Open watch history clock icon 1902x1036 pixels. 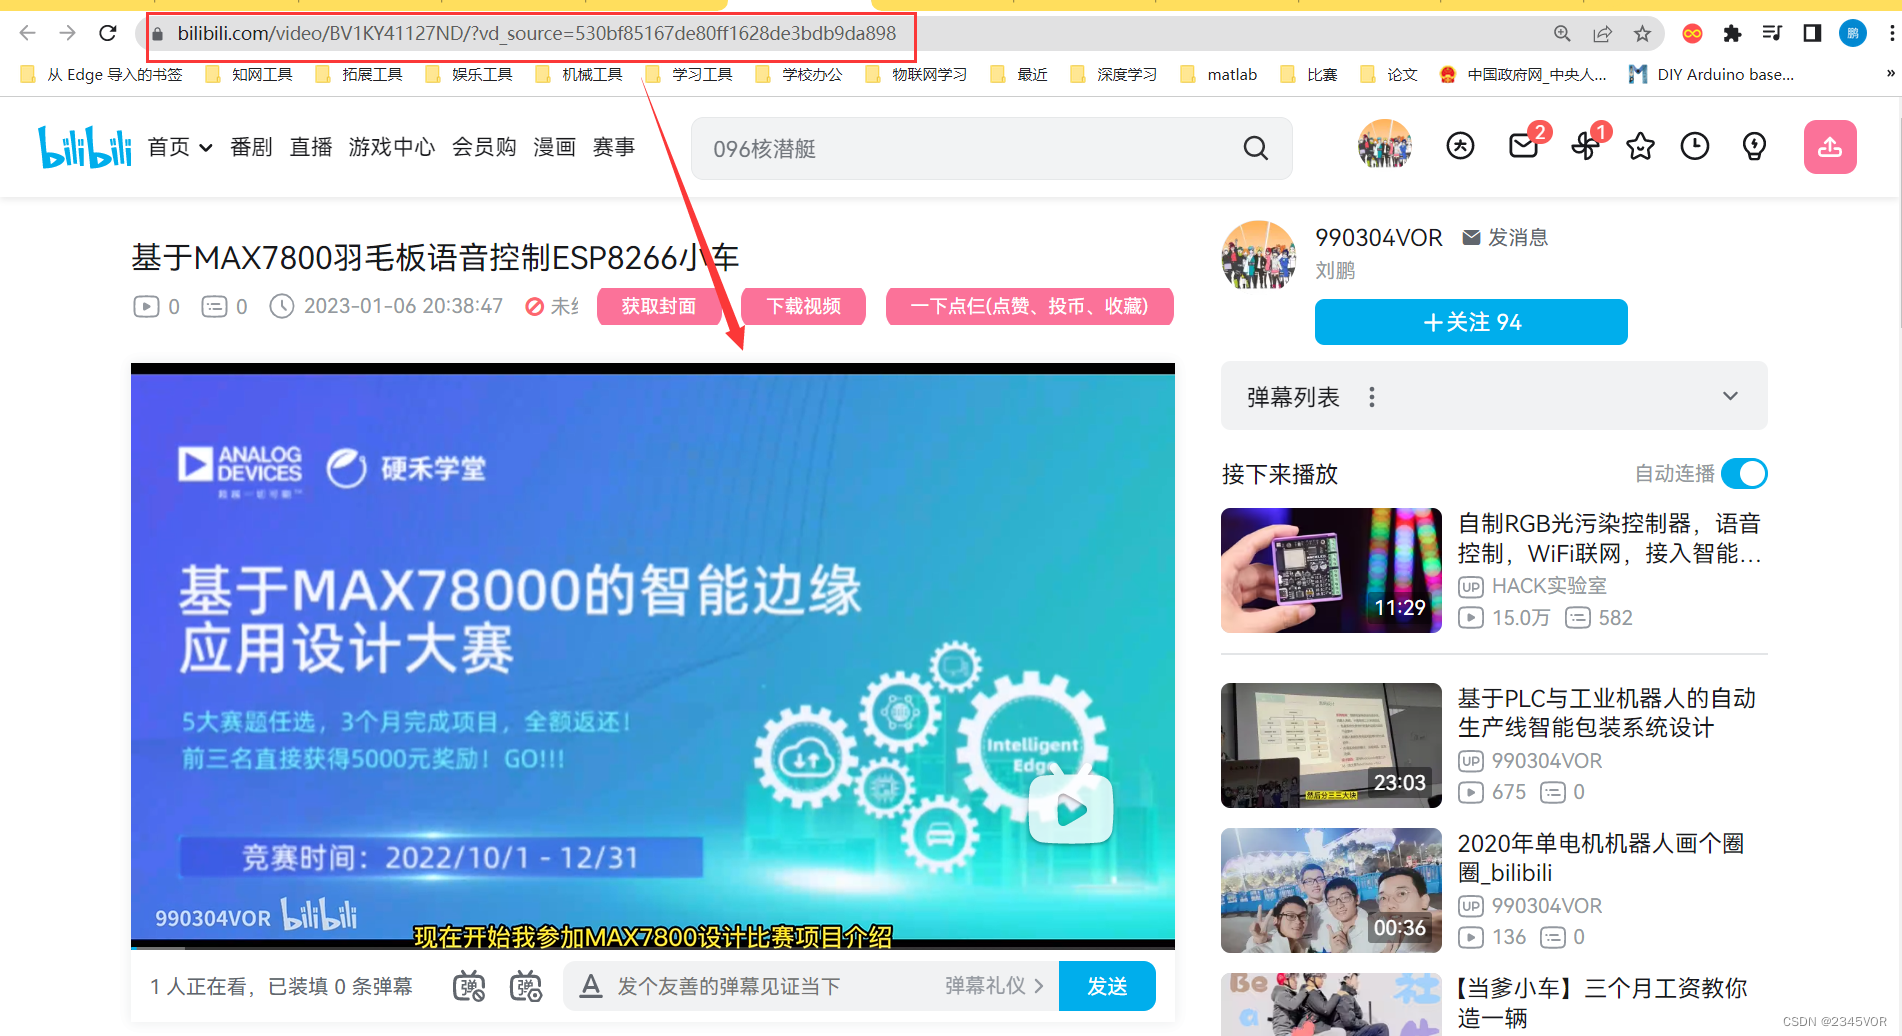pos(1695,147)
